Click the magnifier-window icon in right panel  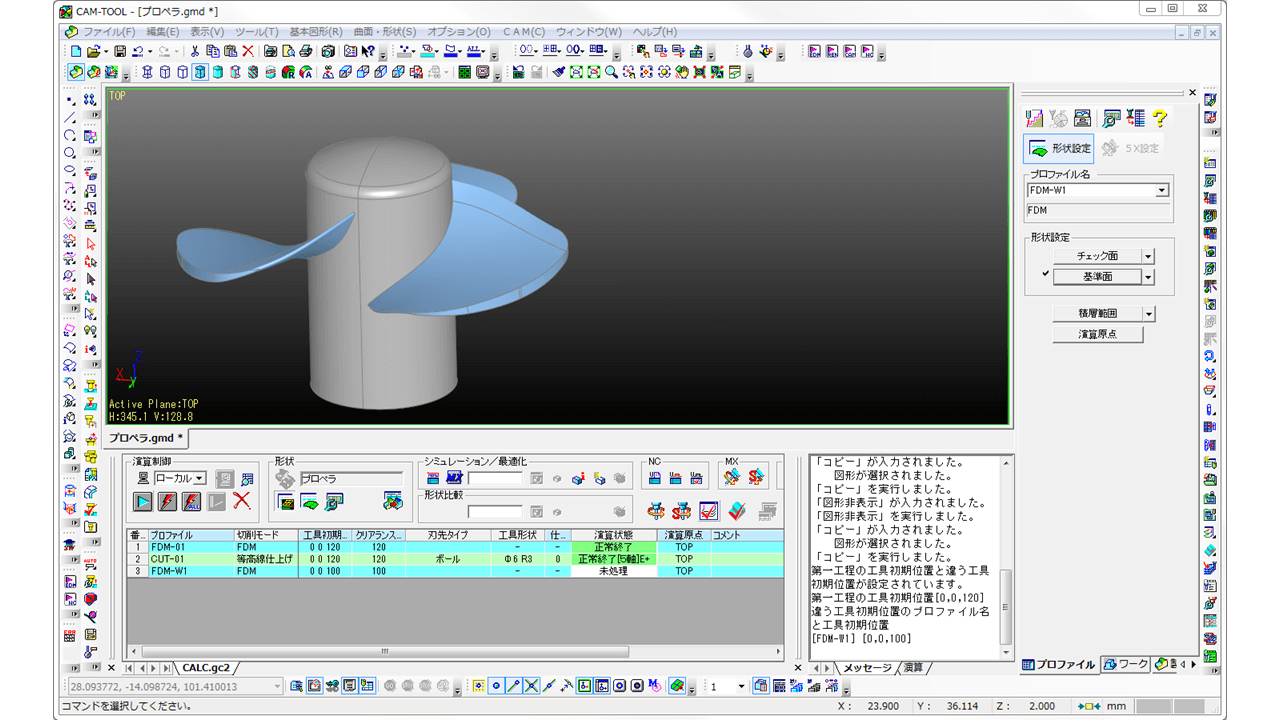click(x=1111, y=118)
